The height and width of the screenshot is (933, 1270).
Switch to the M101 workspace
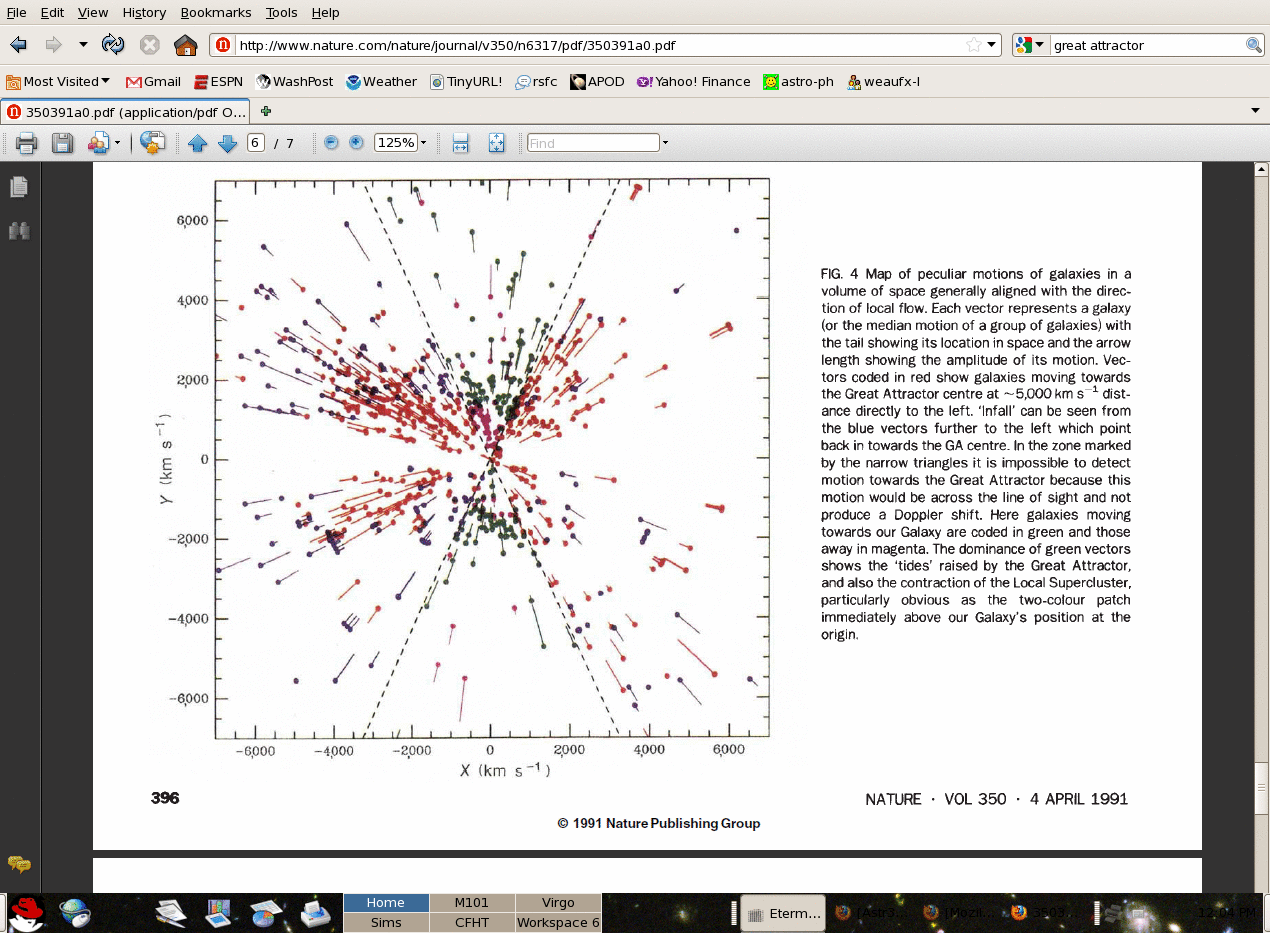(x=472, y=903)
